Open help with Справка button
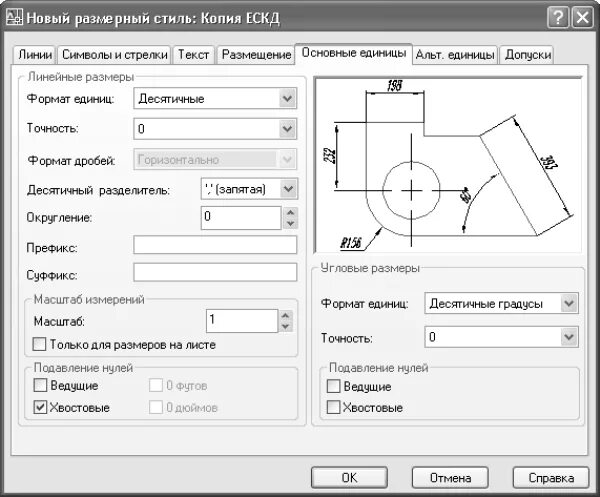600x497 pixels. (x=551, y=477)
